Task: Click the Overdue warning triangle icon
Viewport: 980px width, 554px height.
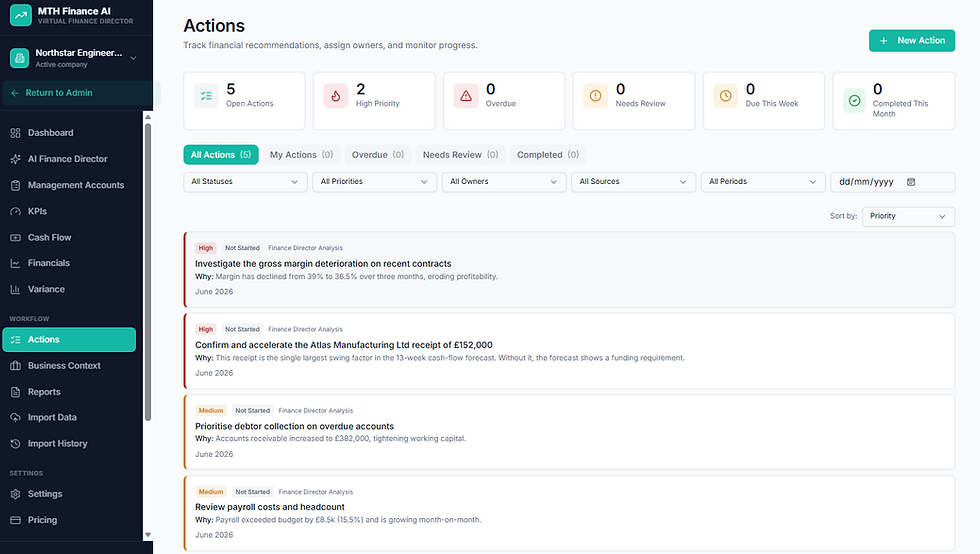Action: point(466,96)
